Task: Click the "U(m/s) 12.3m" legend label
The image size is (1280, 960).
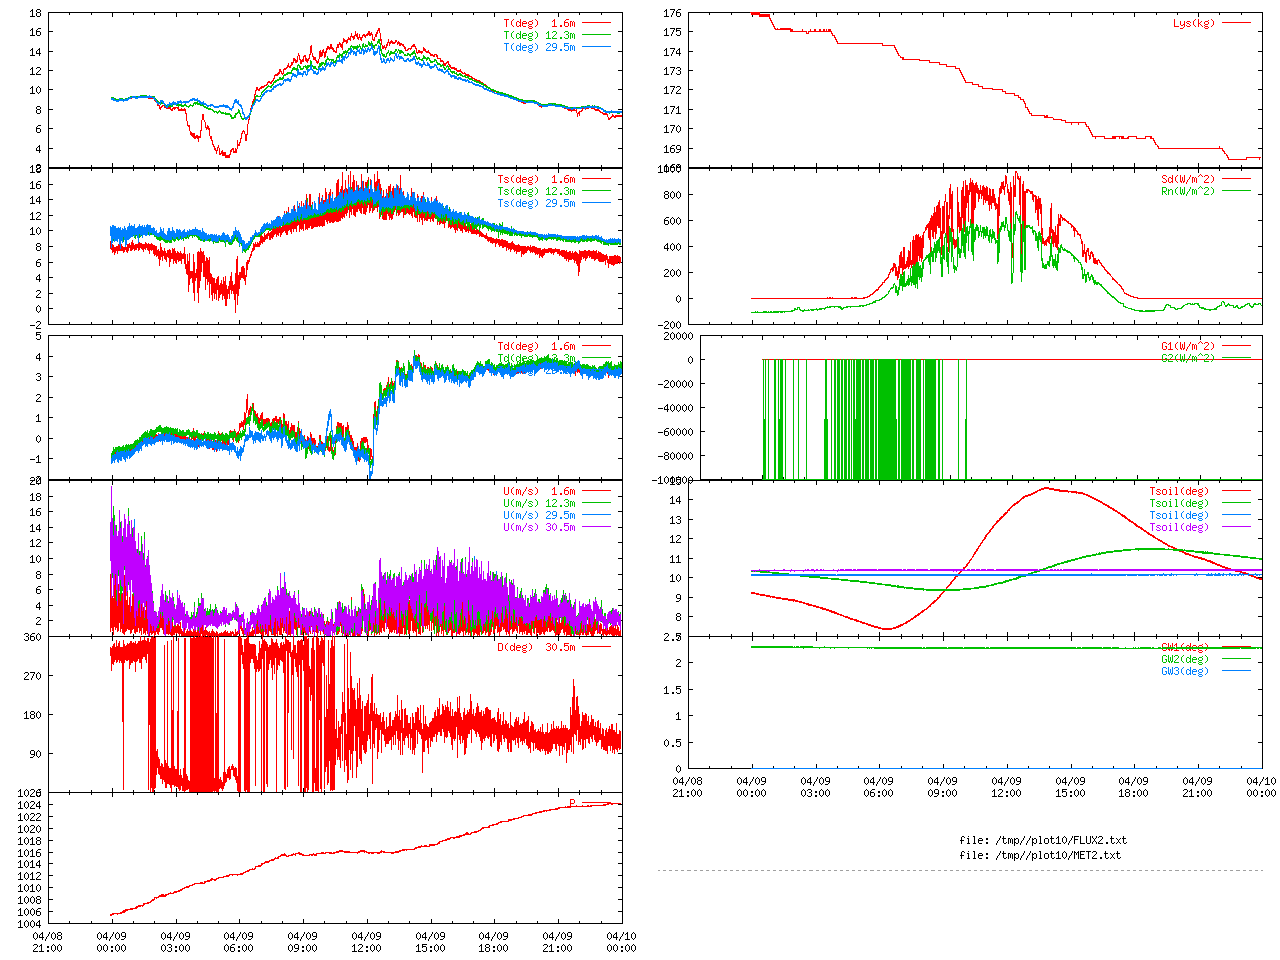Action: 539,504
